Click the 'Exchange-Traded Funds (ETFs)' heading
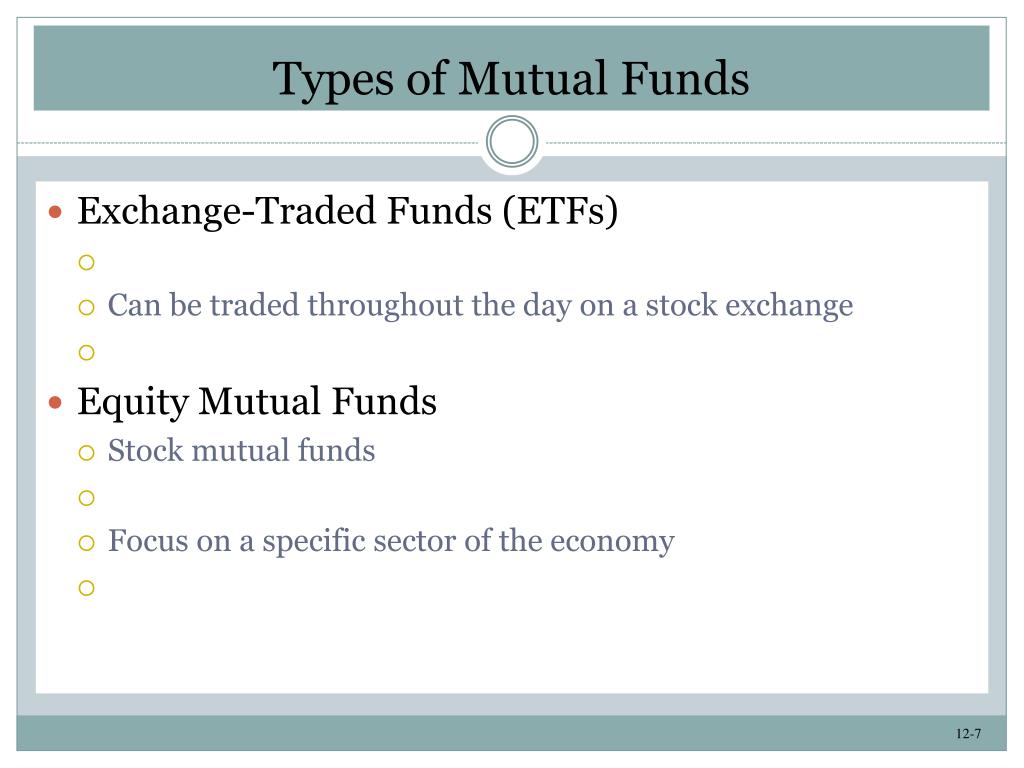The width and height of the screenshot is (1024, 768). pyautogui.click(x=347, y=212)
